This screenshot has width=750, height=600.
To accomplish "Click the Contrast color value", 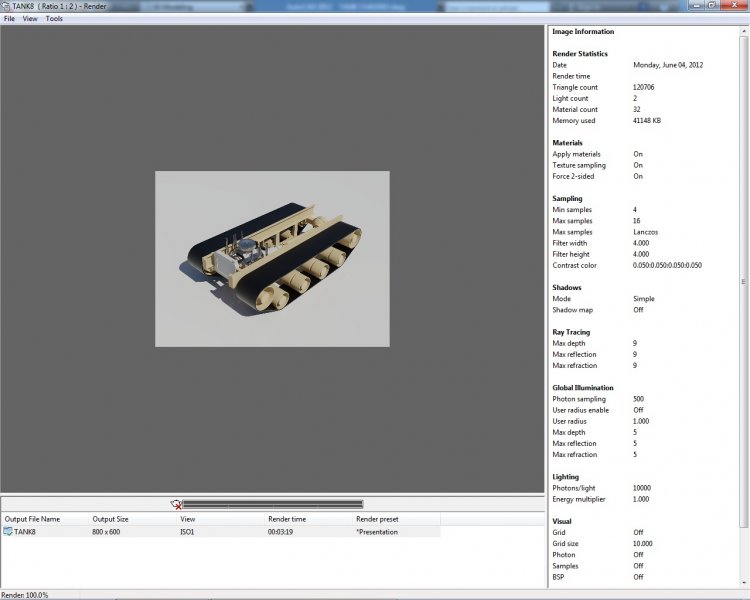I will coord(667,265).
